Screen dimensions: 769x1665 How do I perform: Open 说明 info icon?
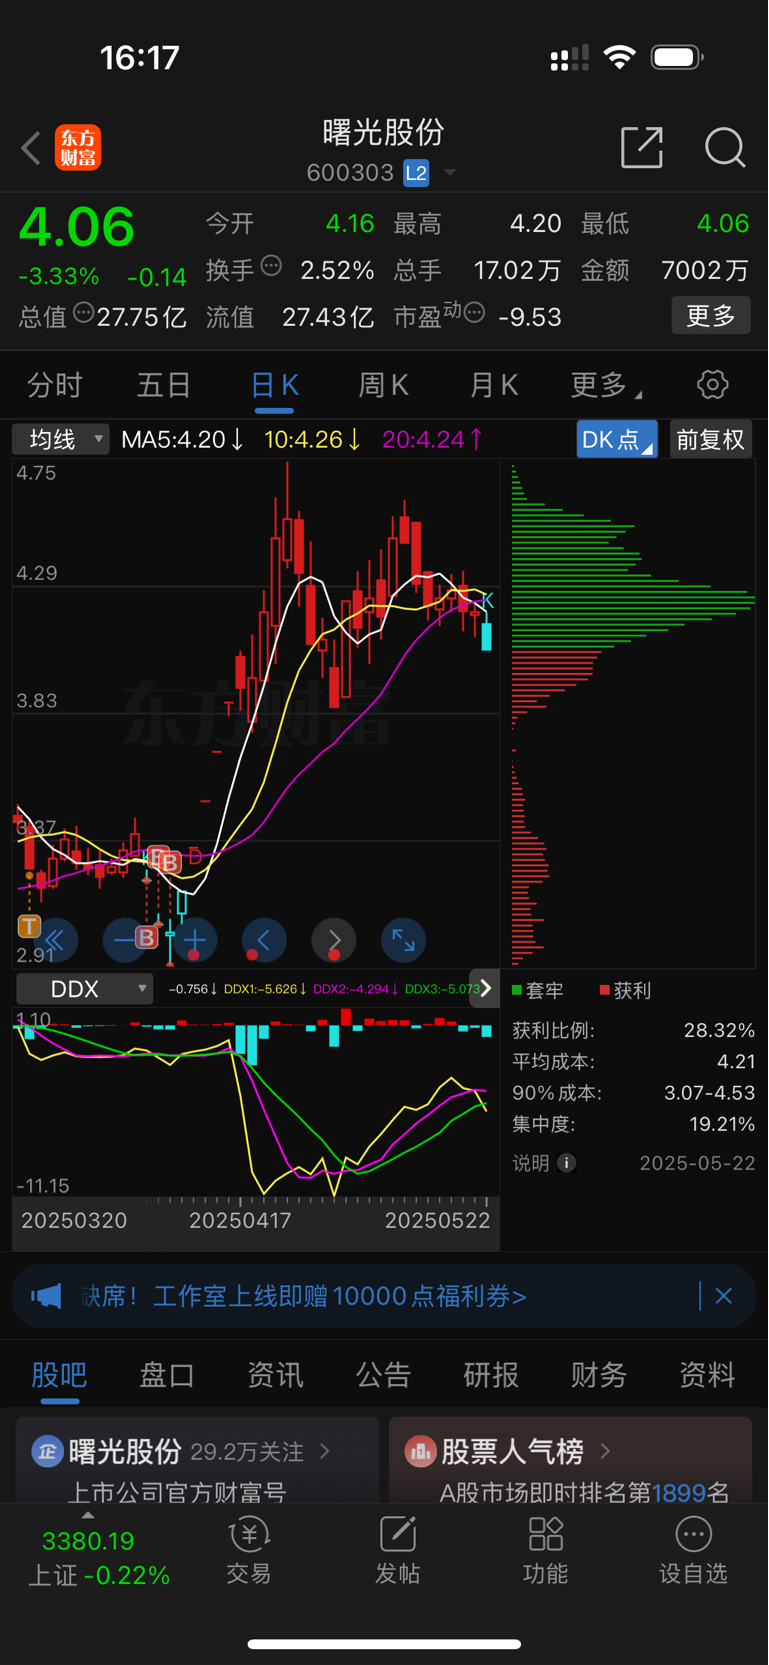[x=566, y=1163]
